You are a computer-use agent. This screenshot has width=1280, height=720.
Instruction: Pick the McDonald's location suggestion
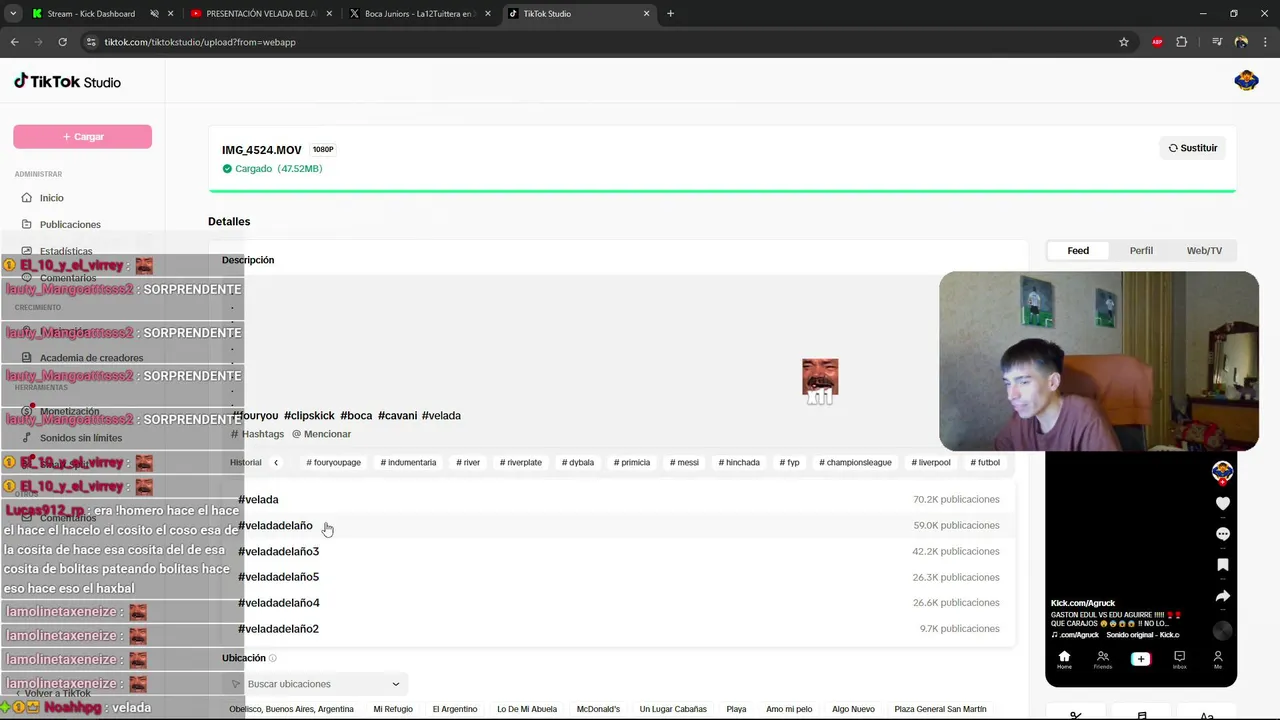(598, 709)
